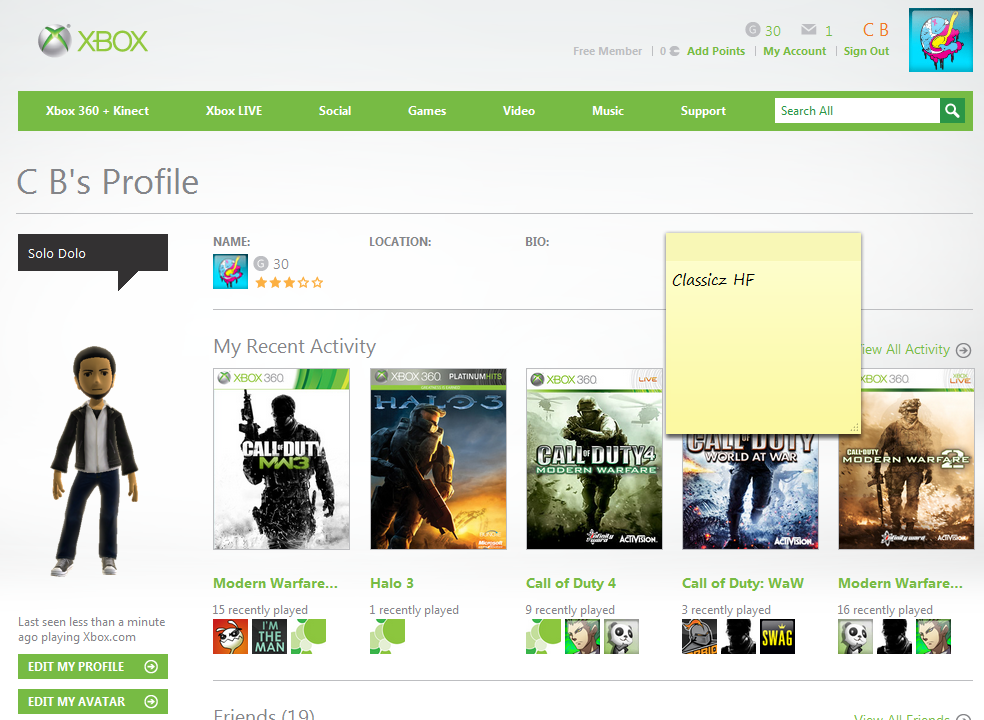Click the Edit My Profile arrow icon

[151, 667]
